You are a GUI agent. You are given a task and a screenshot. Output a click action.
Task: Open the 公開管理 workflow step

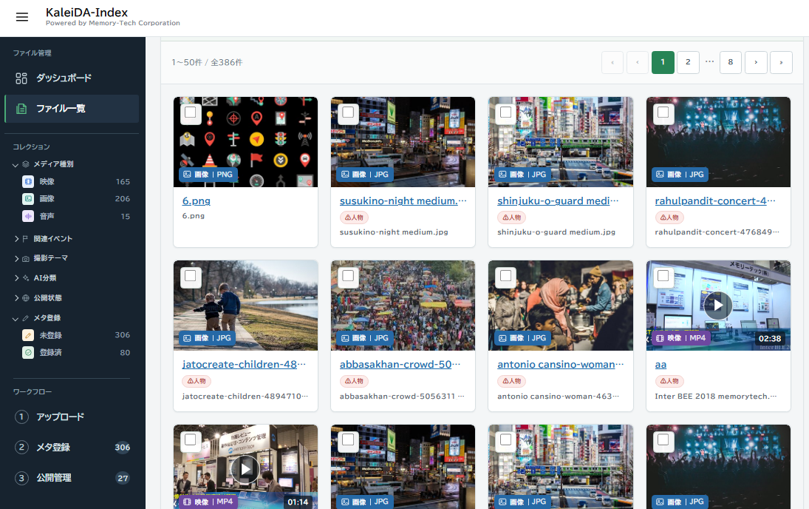tap(72, 478)
